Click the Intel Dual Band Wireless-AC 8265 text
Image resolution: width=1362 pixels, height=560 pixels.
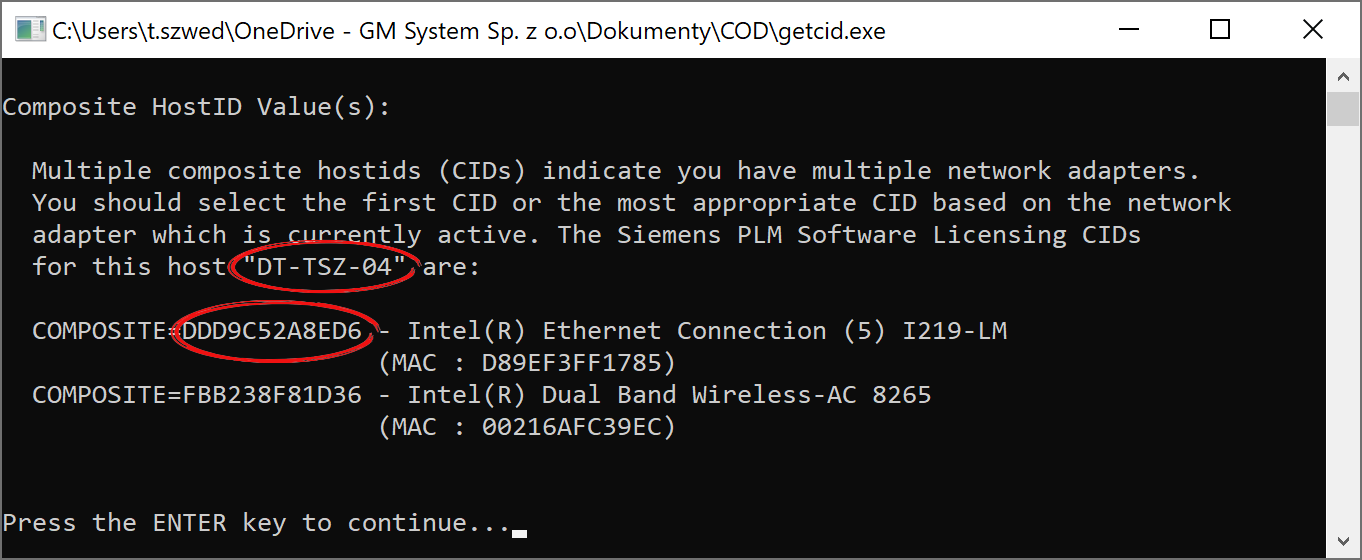point(669,395)
